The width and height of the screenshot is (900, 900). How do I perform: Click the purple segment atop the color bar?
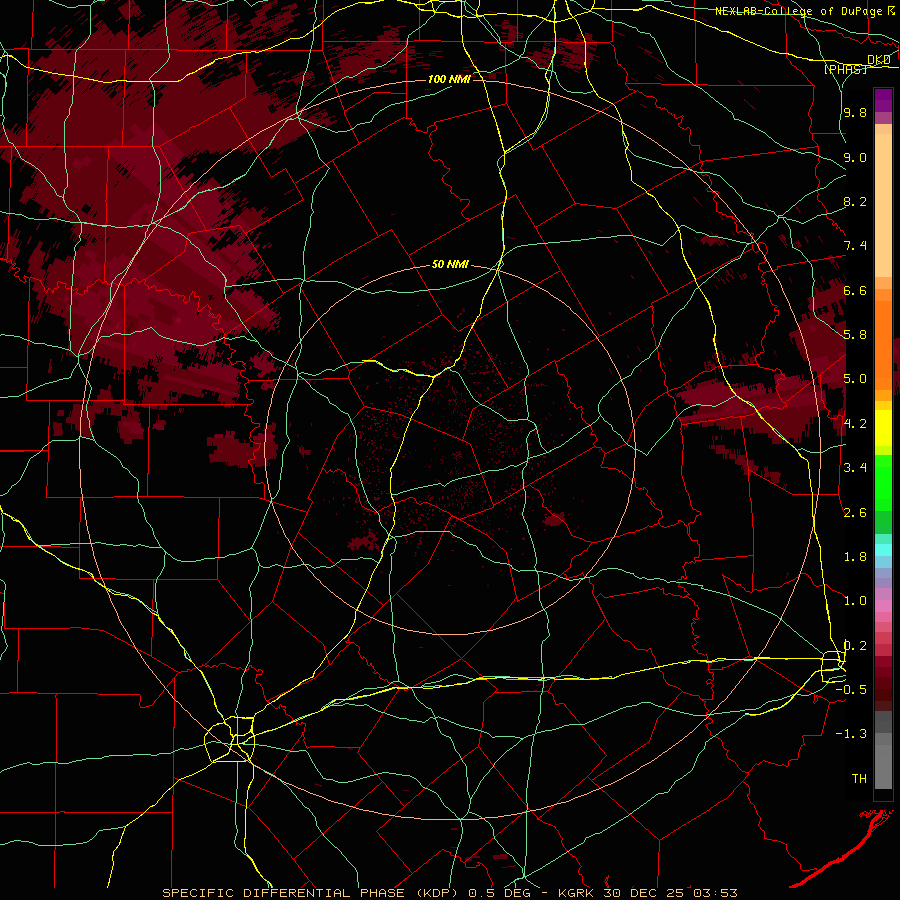coord(883,100)
